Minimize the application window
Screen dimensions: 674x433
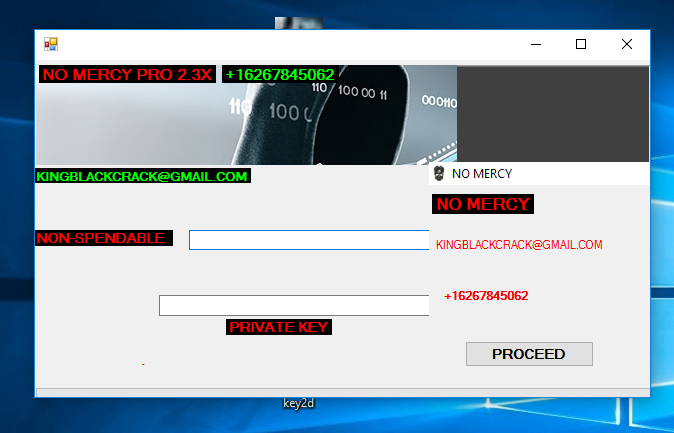(535, 44)
